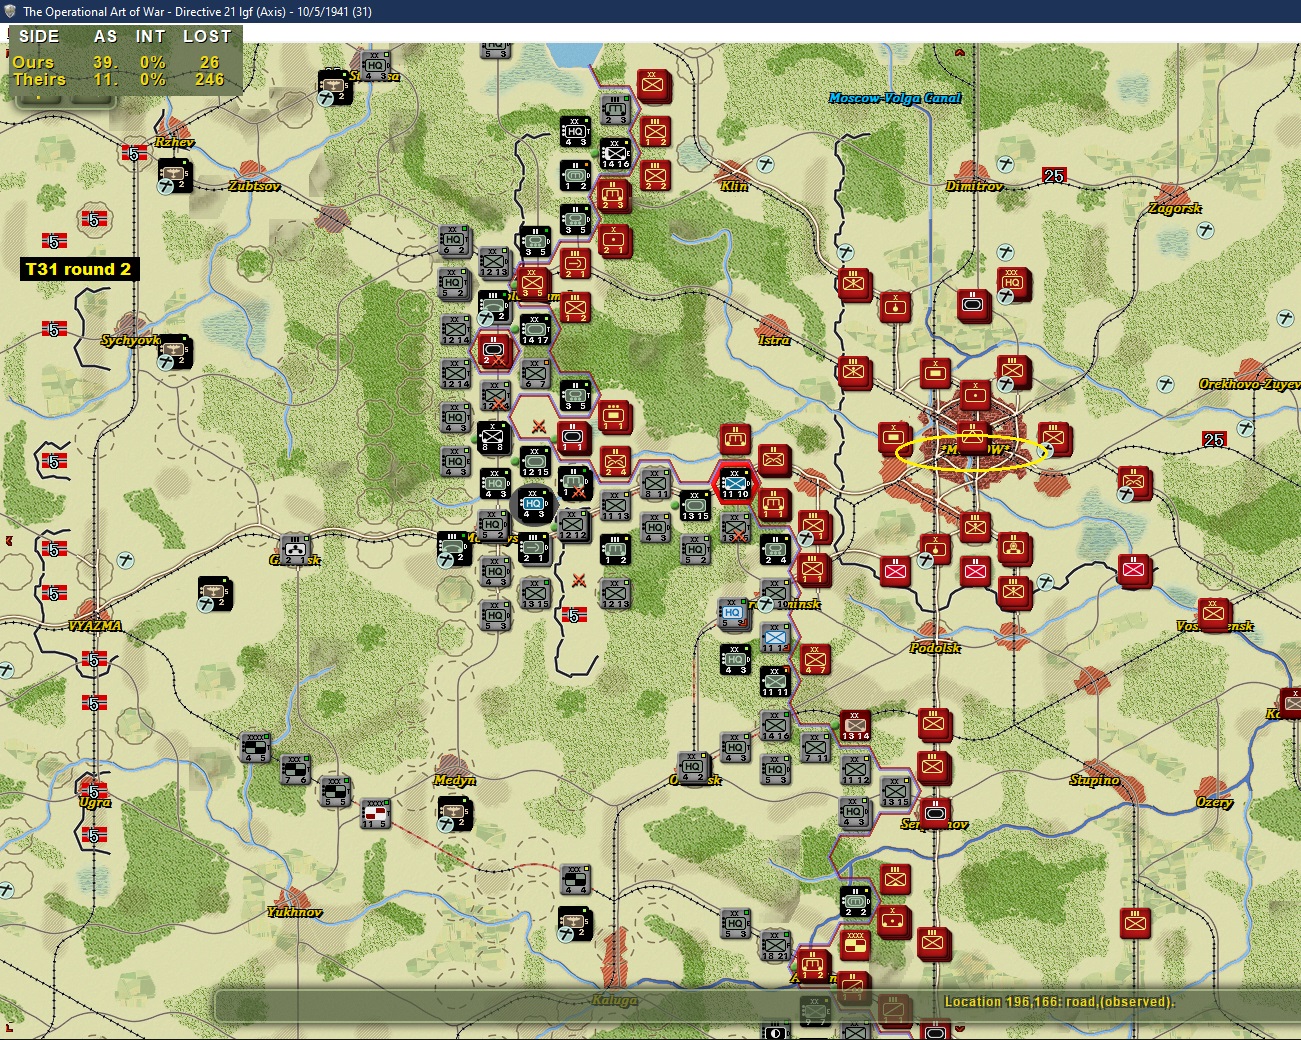Select the gray German unit showing 6 7

(535, 373)
